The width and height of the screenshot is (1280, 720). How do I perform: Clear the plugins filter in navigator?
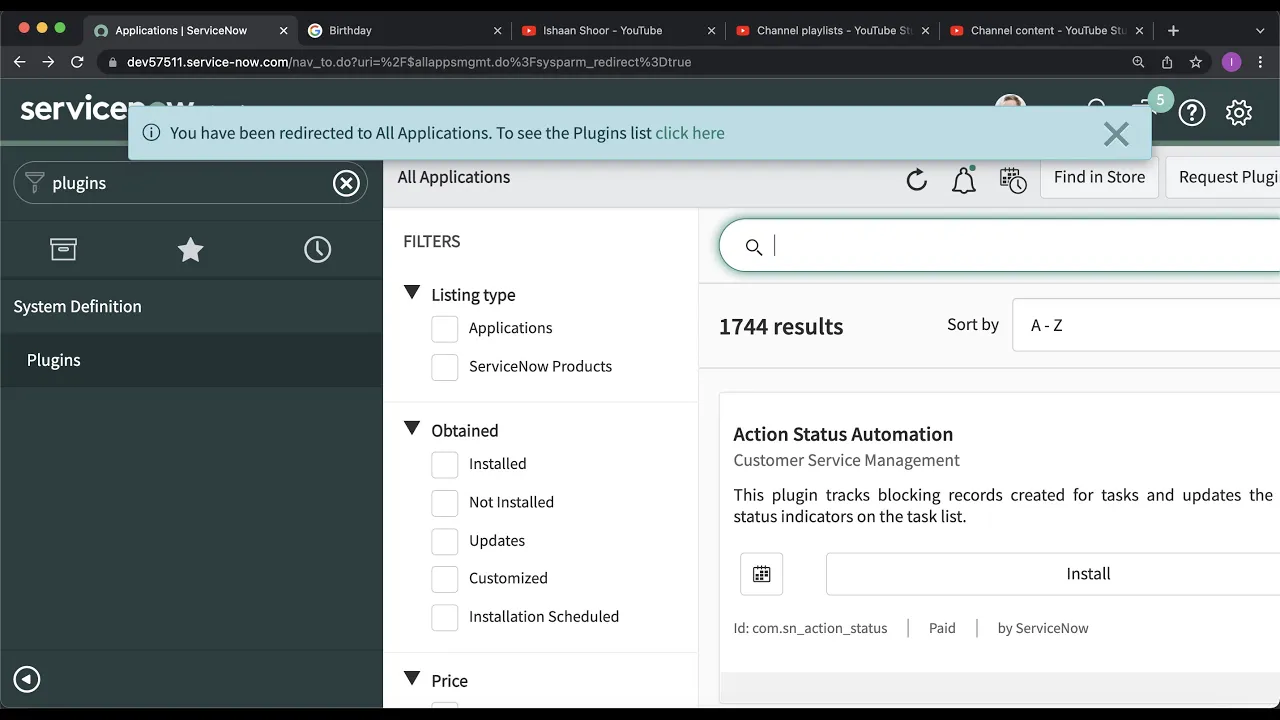coord(346,183)
